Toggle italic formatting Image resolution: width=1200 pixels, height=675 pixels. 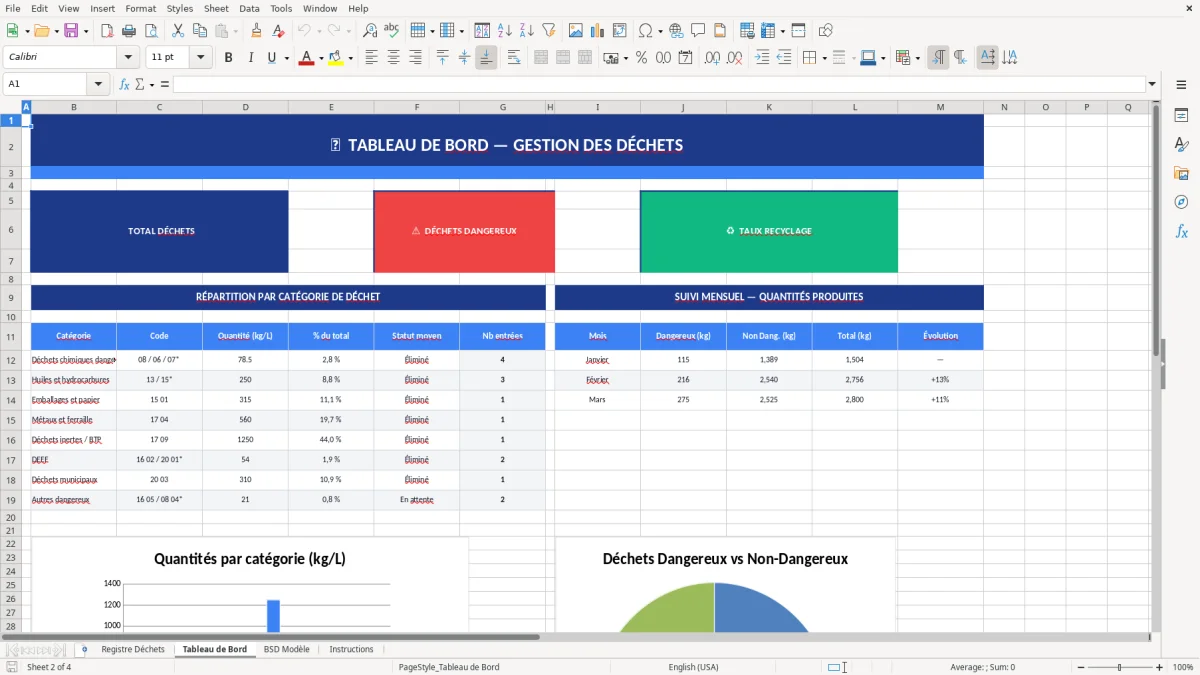250,57
